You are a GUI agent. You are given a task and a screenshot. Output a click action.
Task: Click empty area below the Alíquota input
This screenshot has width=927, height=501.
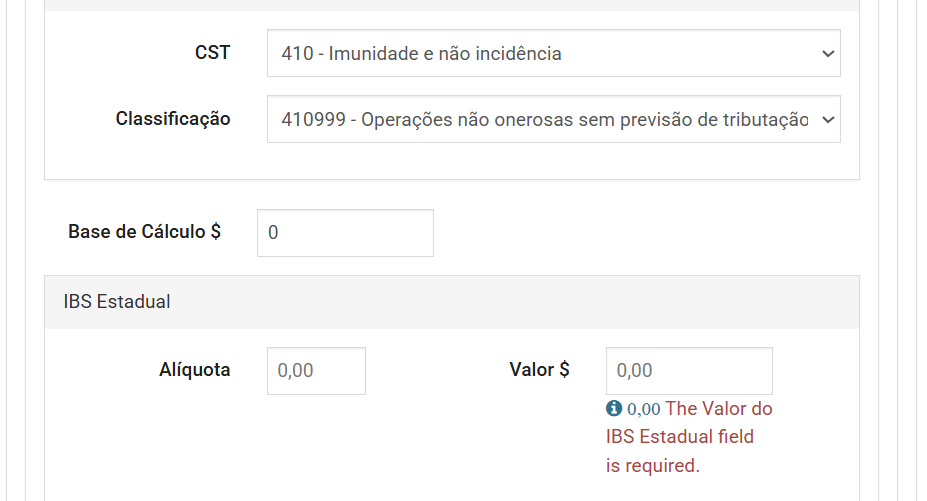[x=316, y=440]
